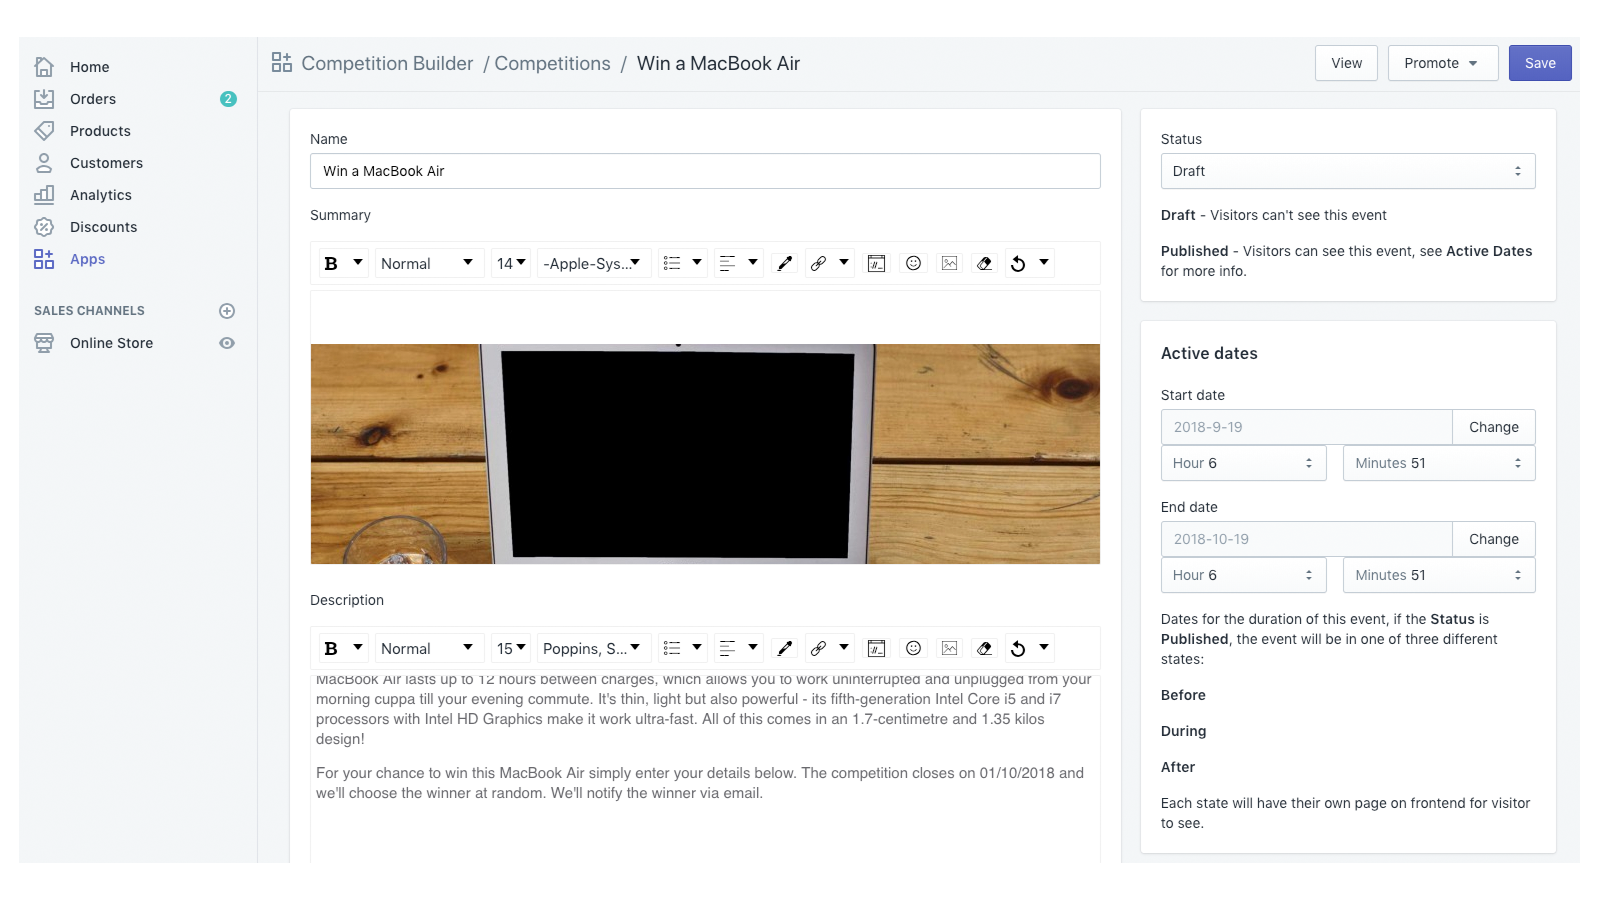The image size is (1600, 900).
Task: Click the undo icon in Summary toolbar
Action: 1018,264
